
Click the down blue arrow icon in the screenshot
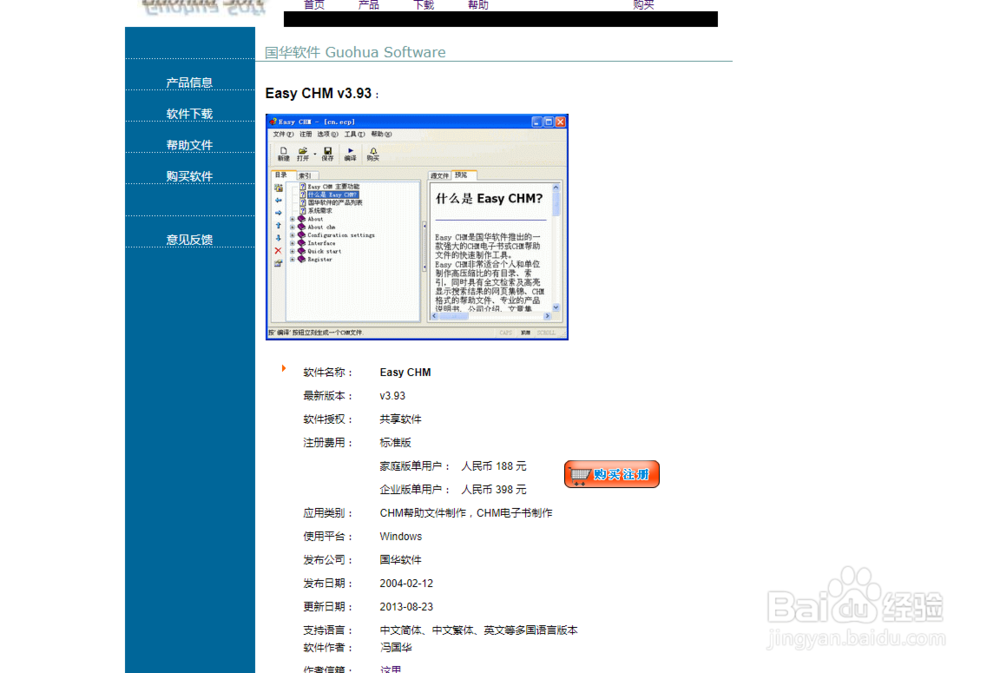click(278, 238)
